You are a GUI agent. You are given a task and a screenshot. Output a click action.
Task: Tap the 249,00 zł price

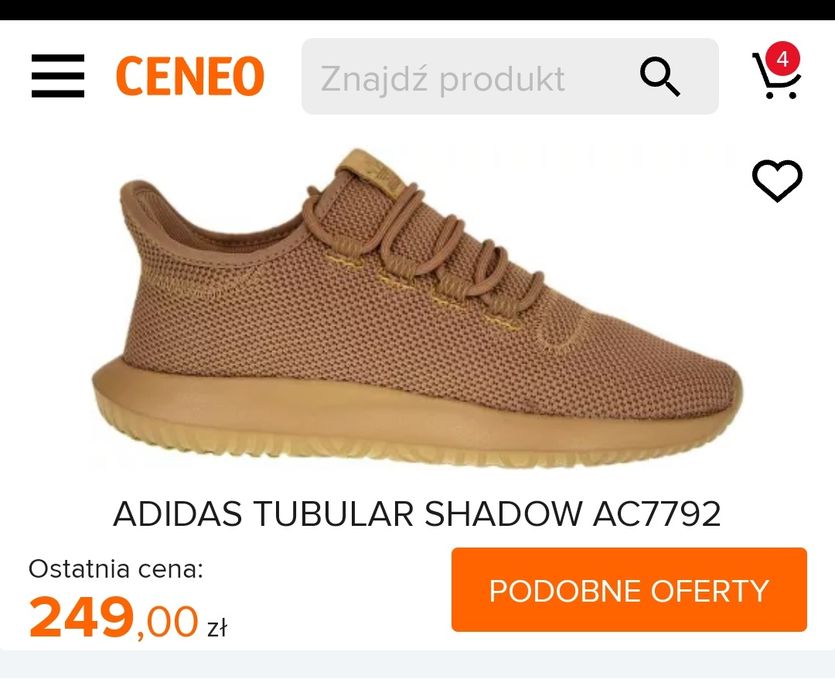(128, 617)
